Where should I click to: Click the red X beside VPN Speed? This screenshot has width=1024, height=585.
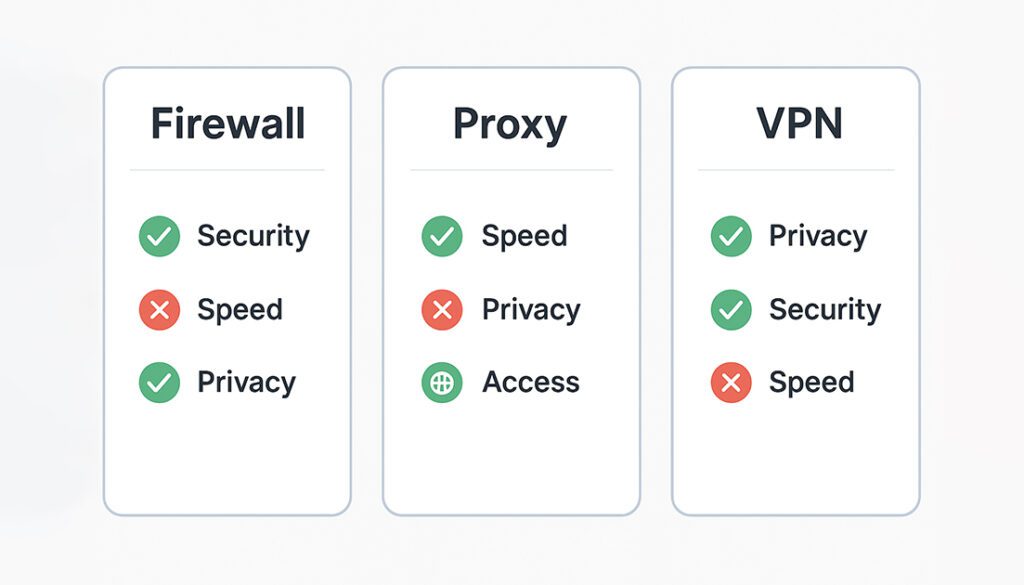731,383
